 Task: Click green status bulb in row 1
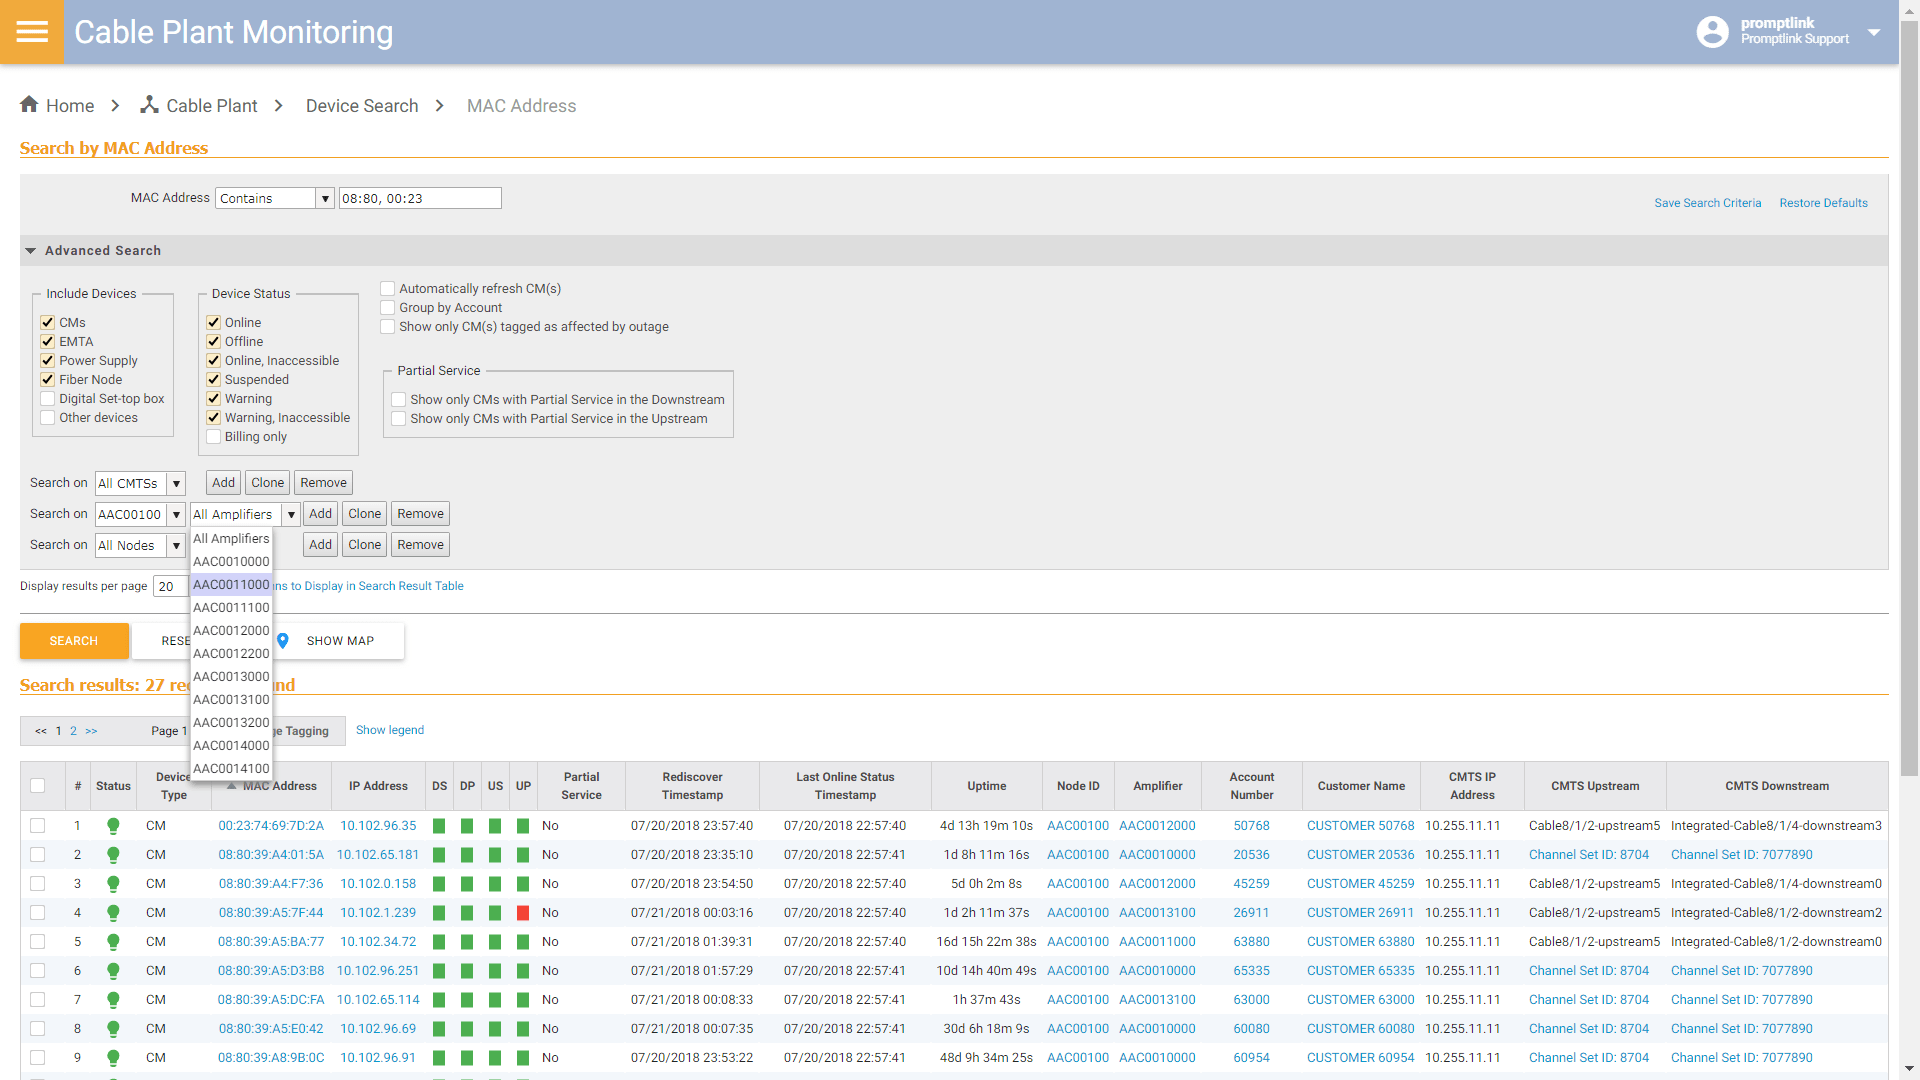pyautogui.click(x=113, y=826)
